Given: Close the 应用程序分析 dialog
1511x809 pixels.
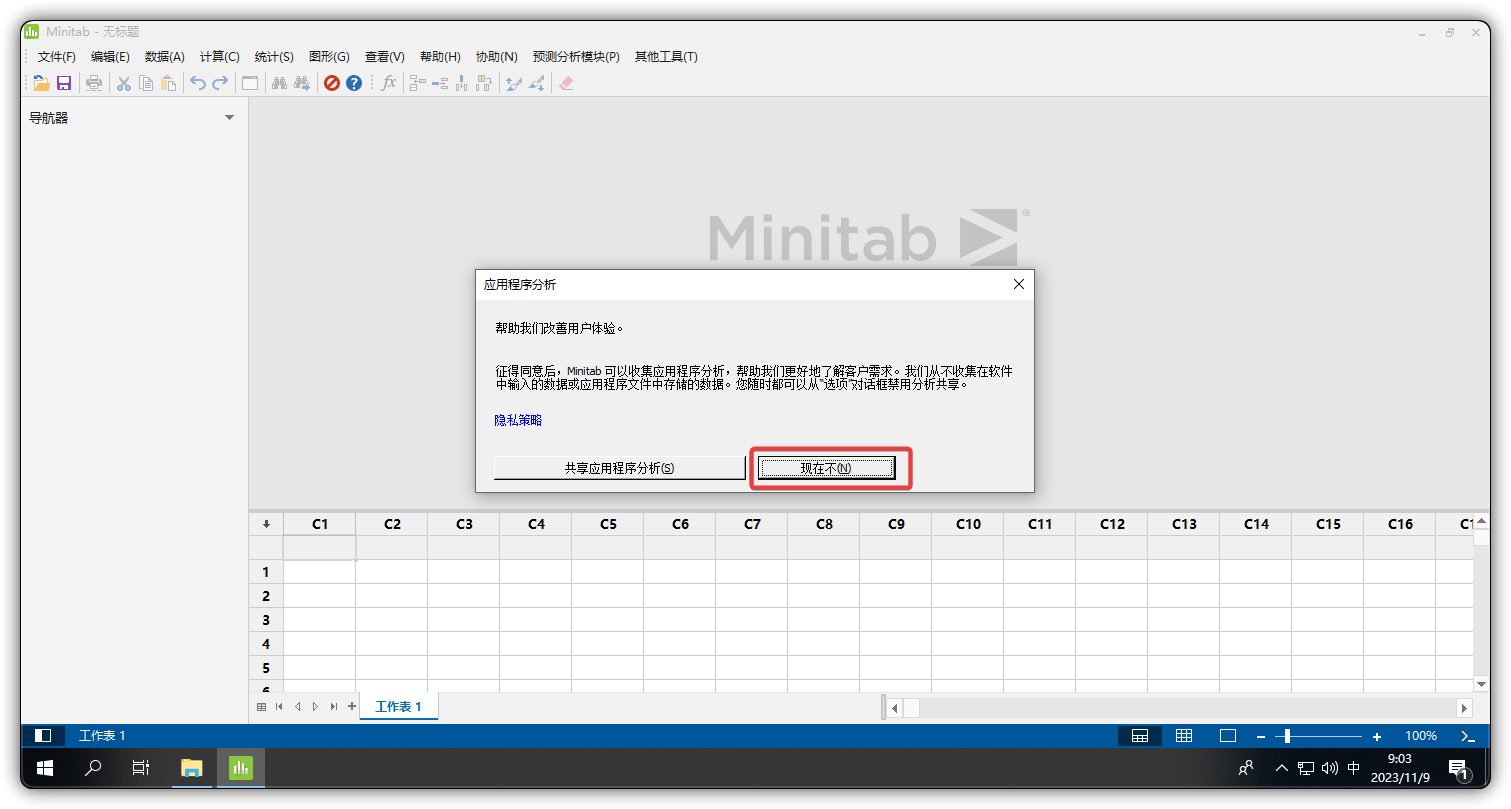Looking at the screenshot, I should [x=1019, y=284].
